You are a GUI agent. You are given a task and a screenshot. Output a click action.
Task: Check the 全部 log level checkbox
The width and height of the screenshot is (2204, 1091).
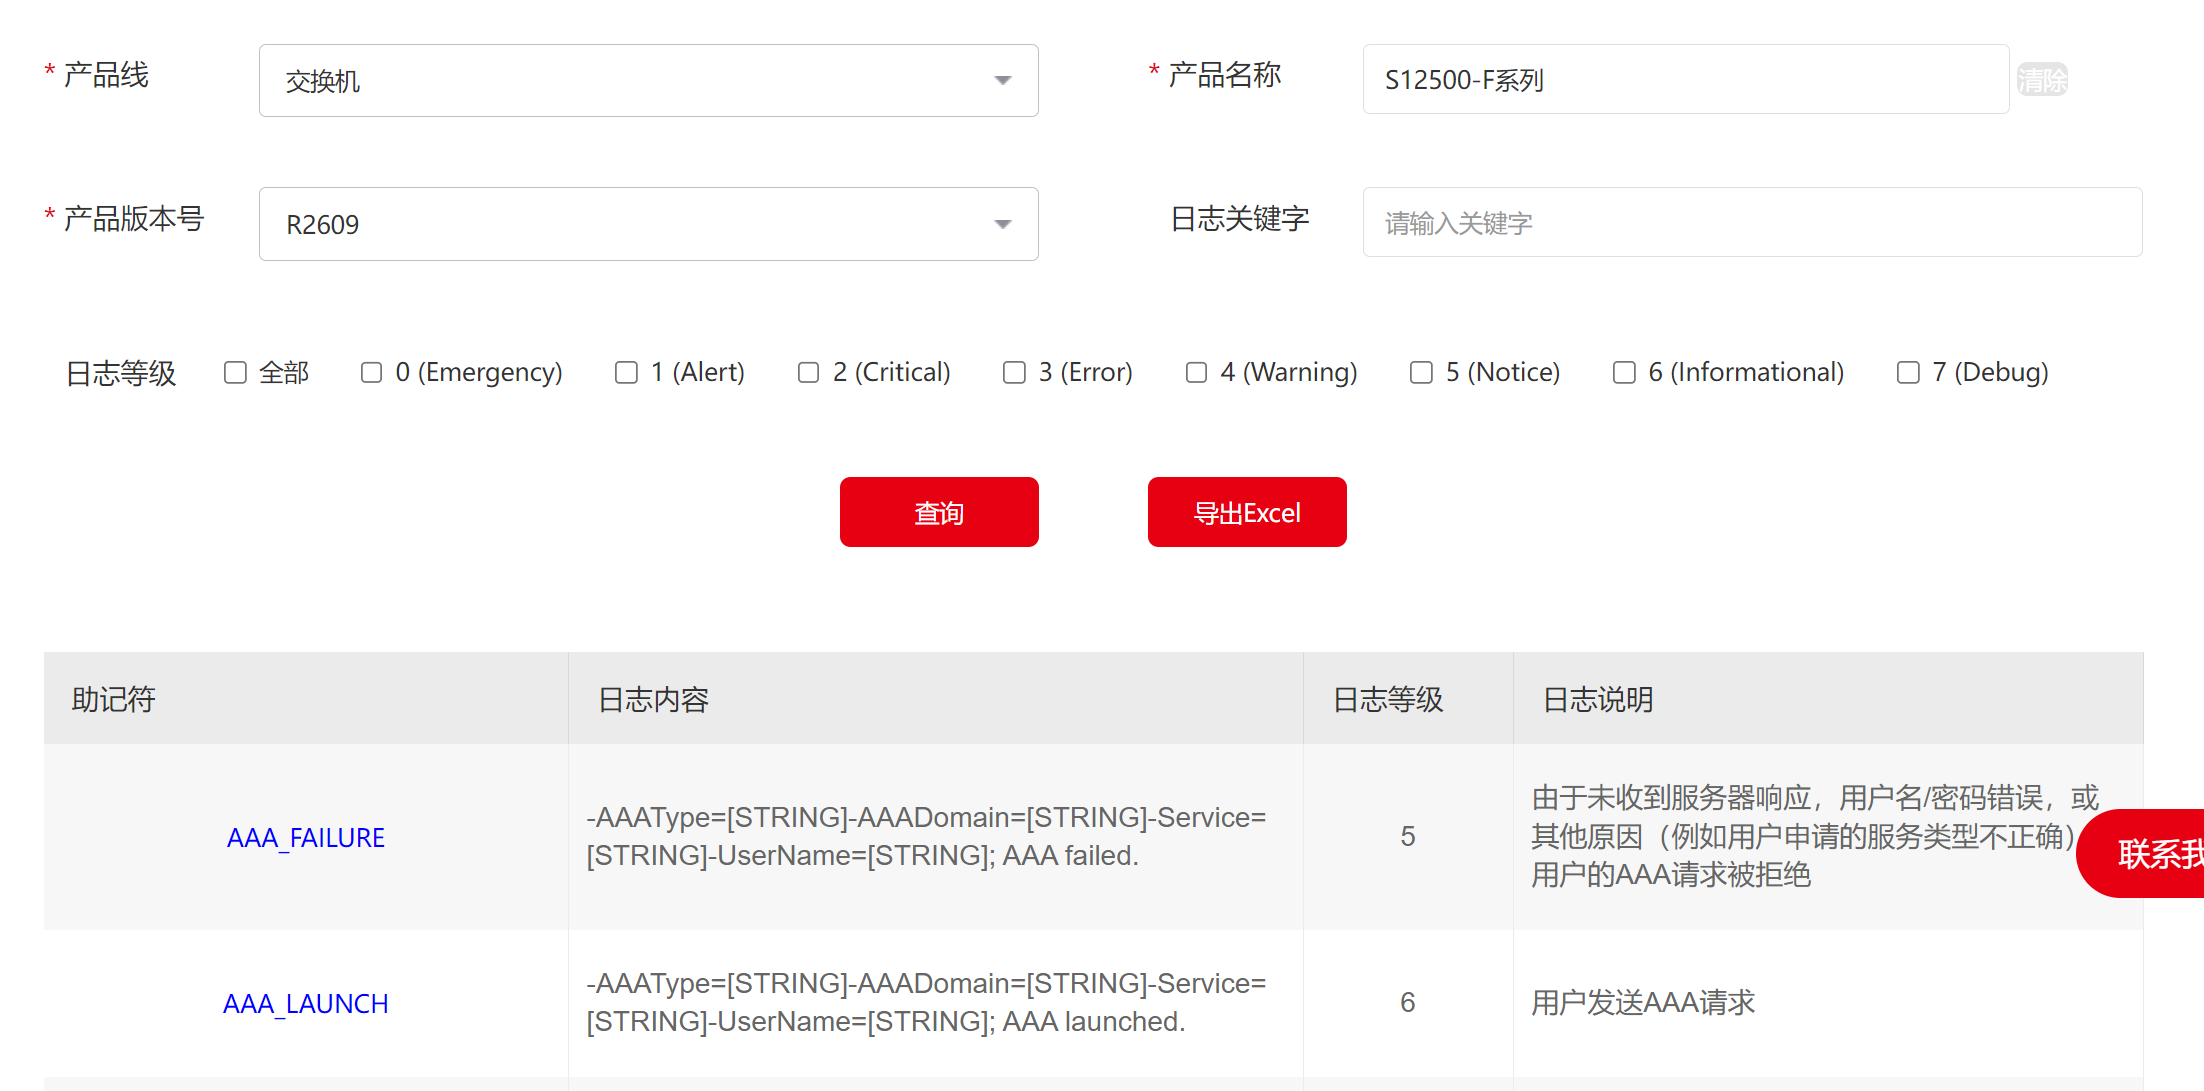(x=236, y=372)
